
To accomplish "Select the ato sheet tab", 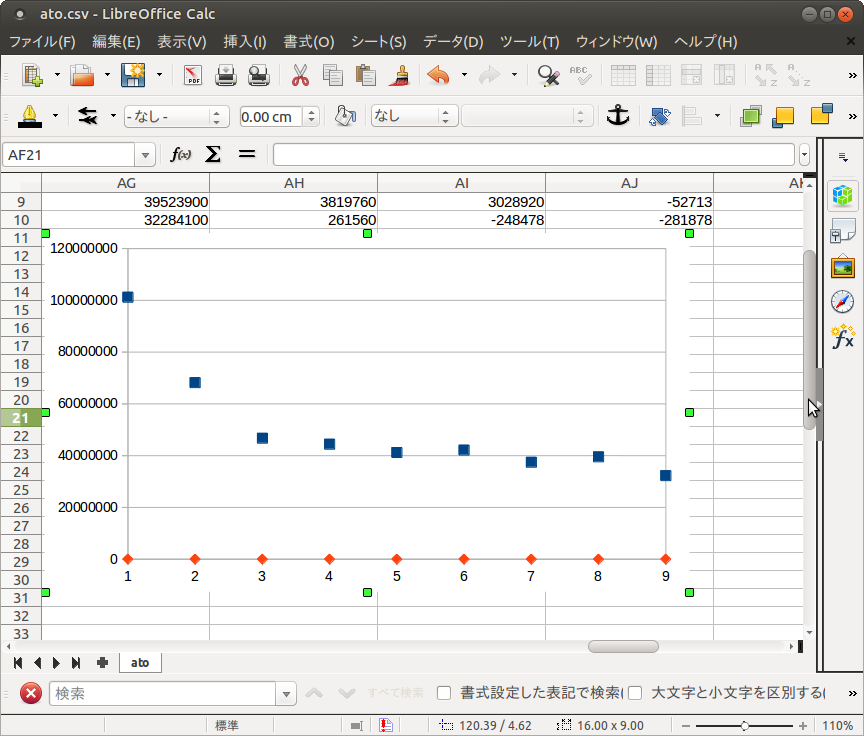I will 140,662.
